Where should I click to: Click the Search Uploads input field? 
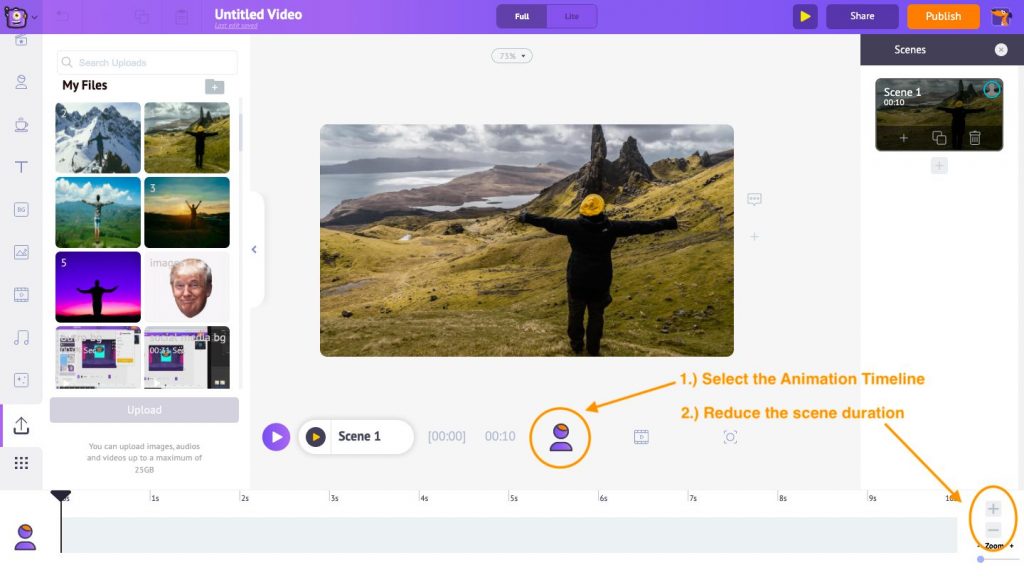[x=146, y=62]
